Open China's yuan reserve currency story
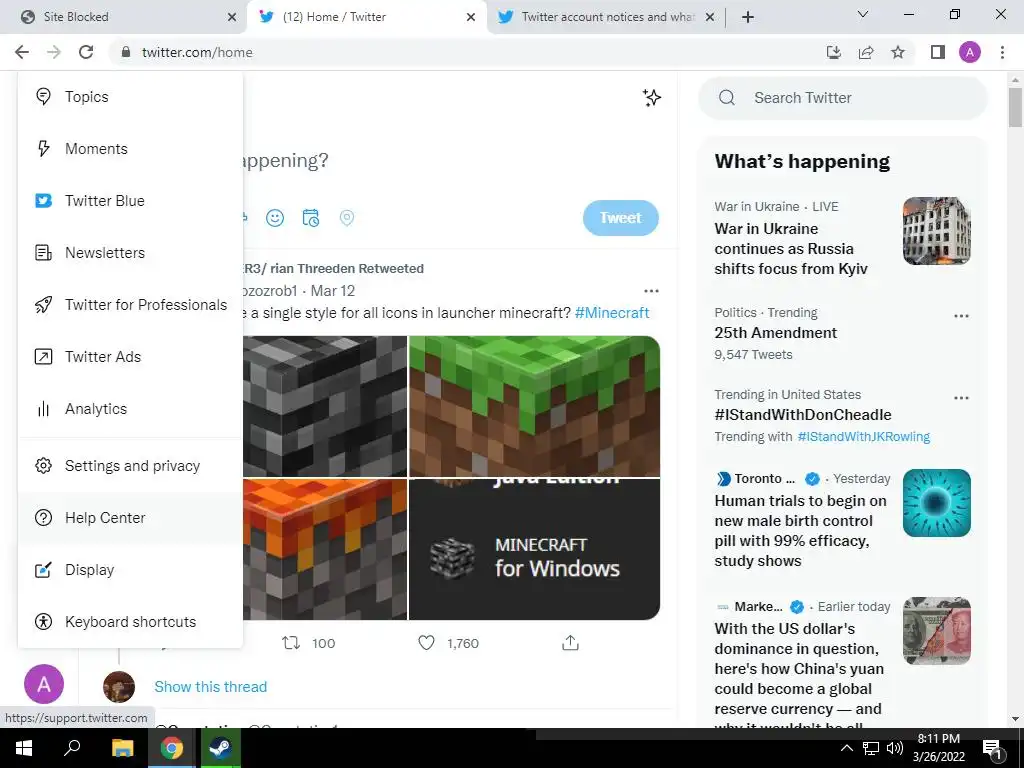The height and width of the screenshot is (768, 1024). tap(799, 672)
